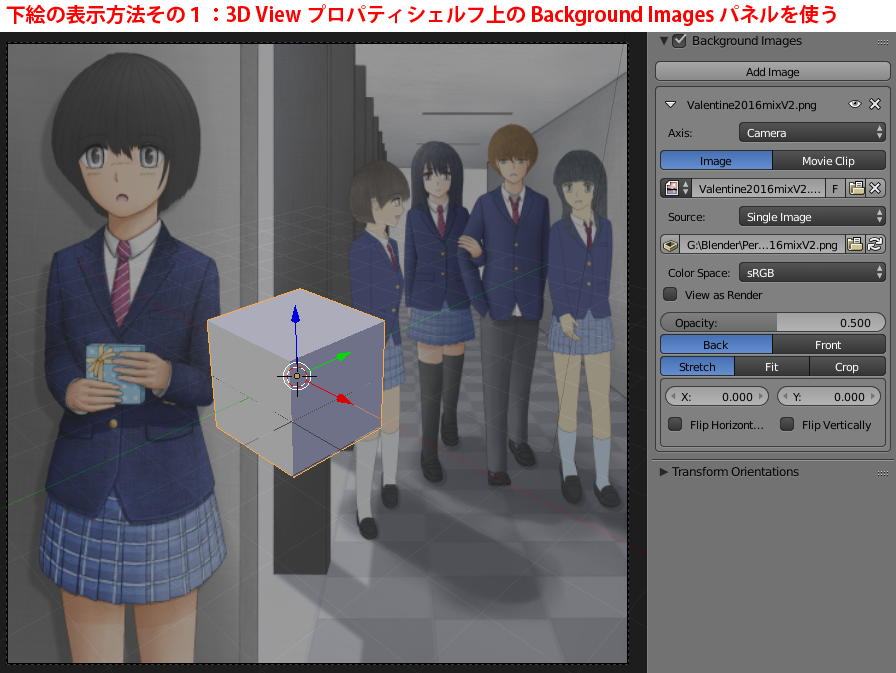896x673 pixels.
Task: Open Color Space sRGB dropdown
Action: pyautogui.click(x=812, y=273)
